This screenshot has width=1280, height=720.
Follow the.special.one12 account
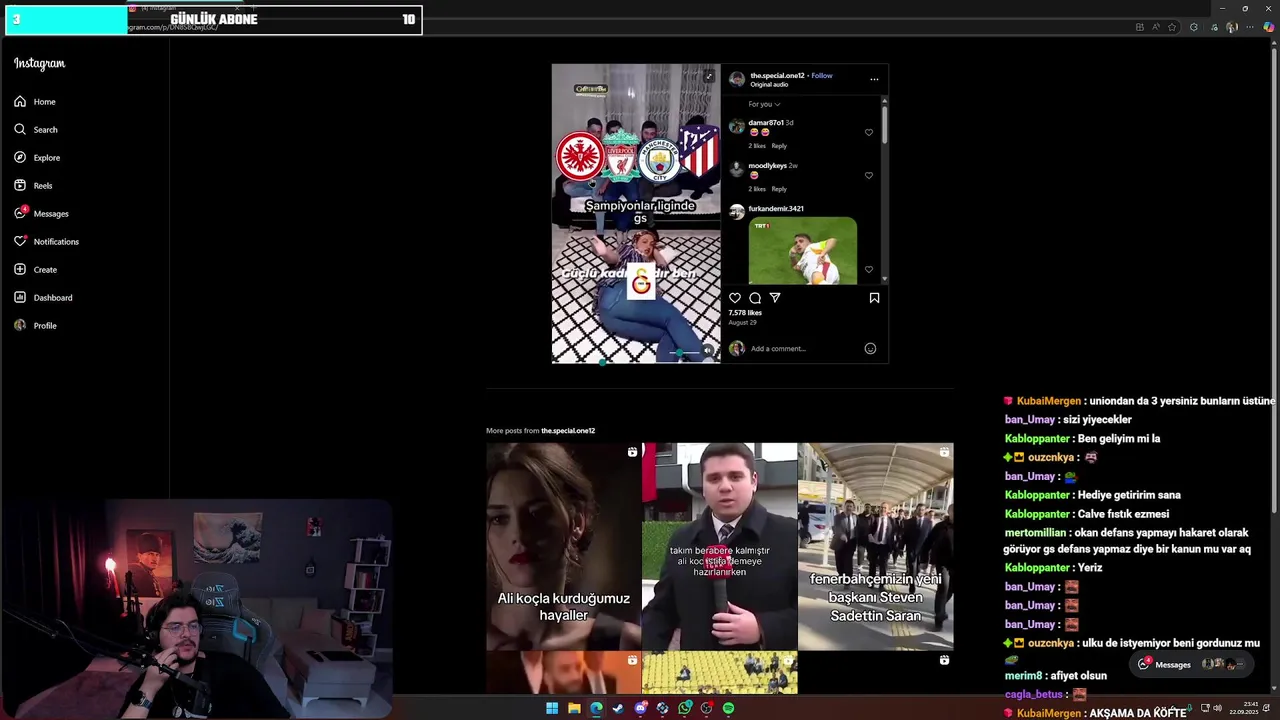[x=822, y=76]
